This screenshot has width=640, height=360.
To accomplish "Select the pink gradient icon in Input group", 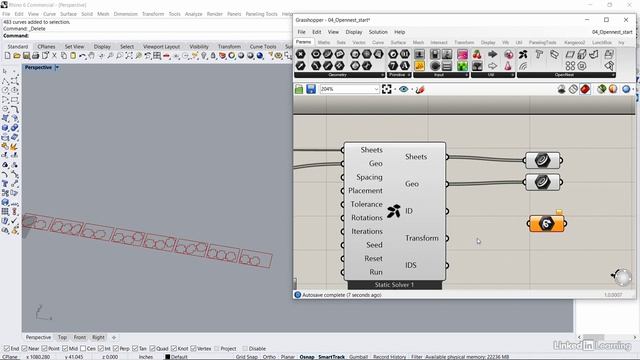I will point(462,54).
